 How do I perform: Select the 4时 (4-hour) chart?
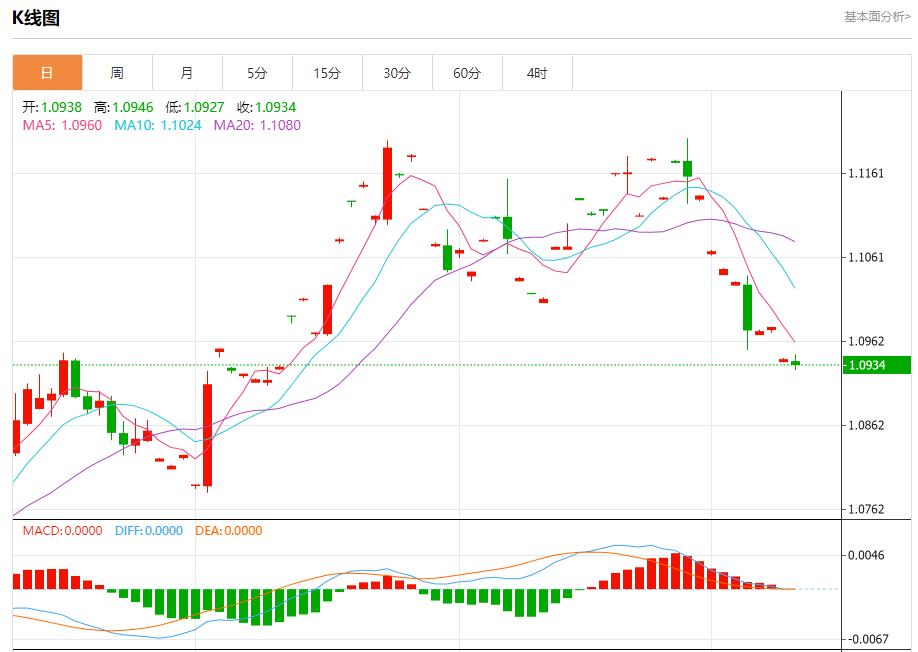click(x=536, y=72)
